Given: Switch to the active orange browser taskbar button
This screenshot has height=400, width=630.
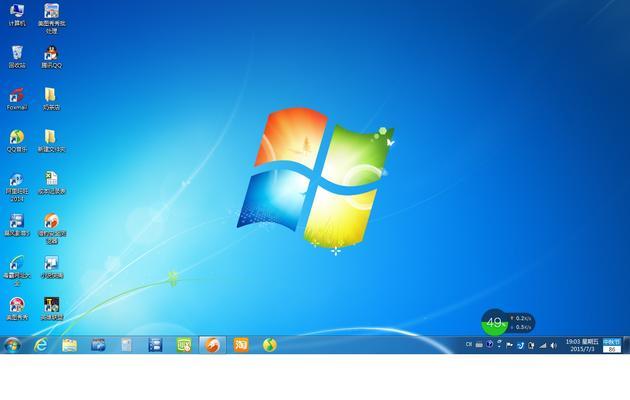Looking at the screenshot, I should 213,345.
